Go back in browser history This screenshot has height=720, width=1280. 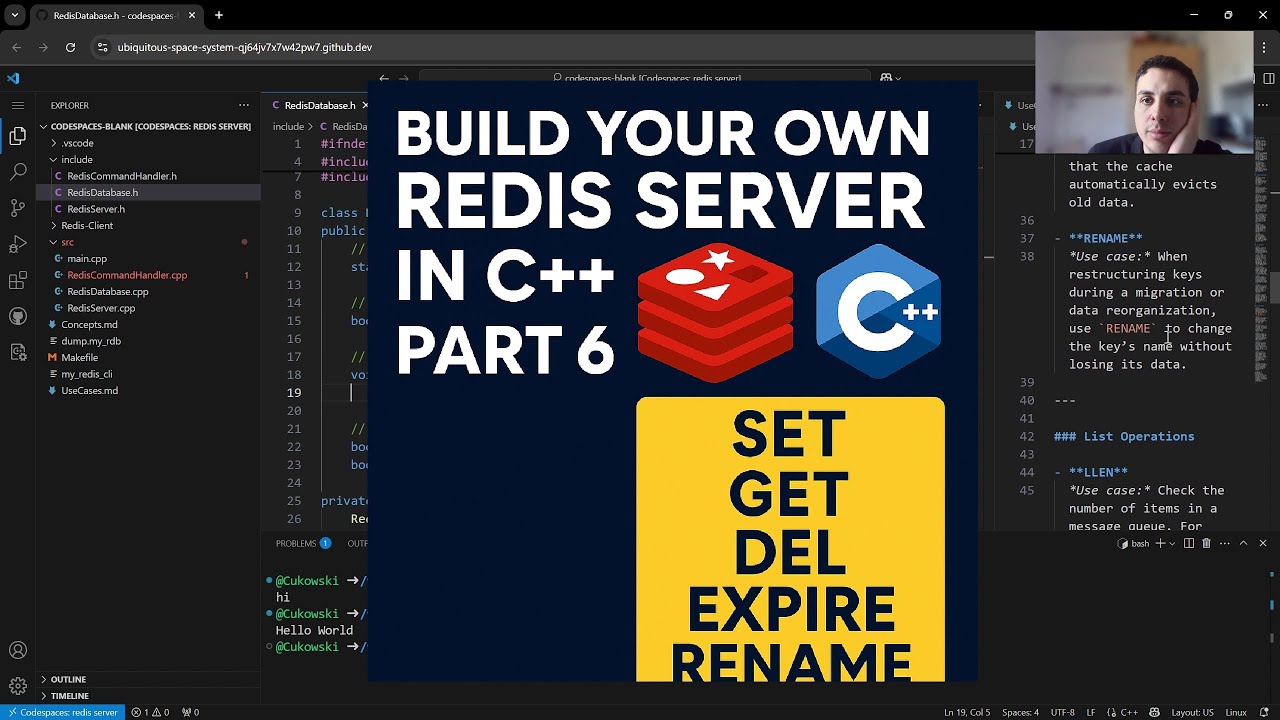(17, 47)
